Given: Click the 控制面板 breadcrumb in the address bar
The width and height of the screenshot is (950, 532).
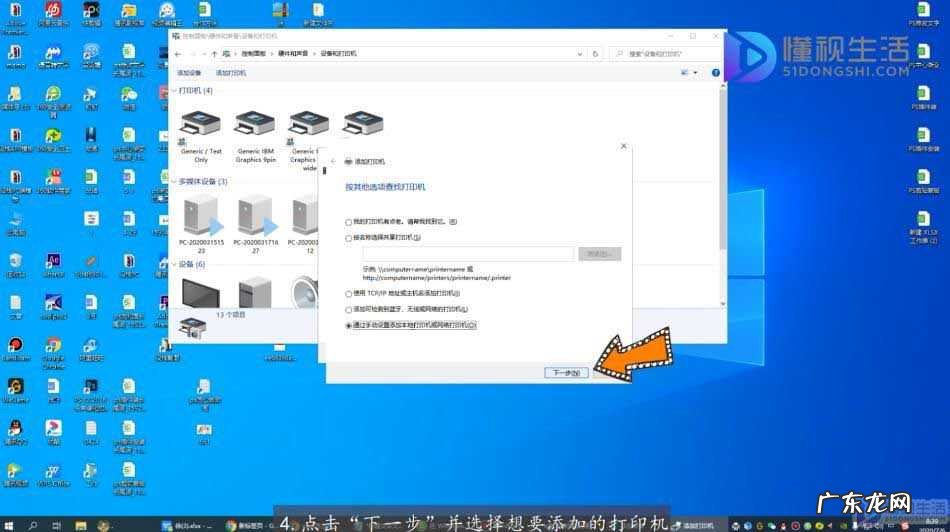Looking at the screenshot, I should [253, 54].
